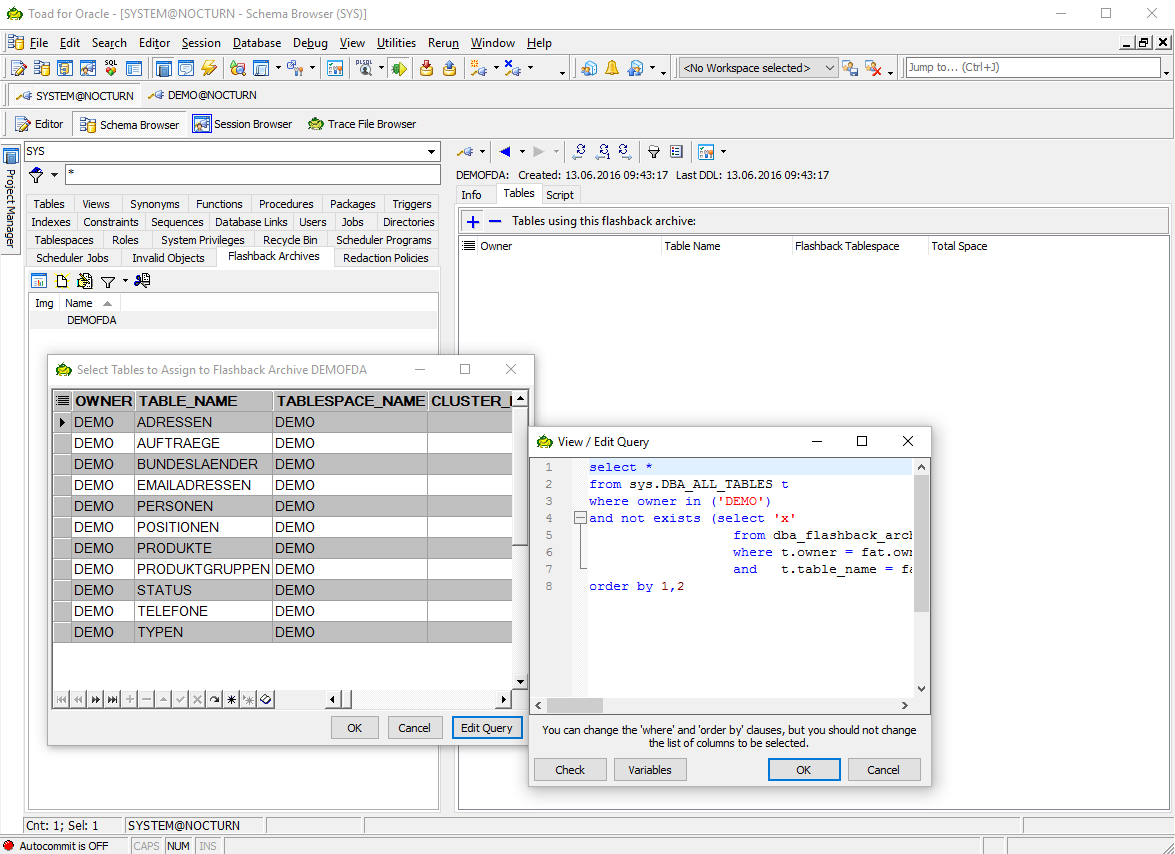This screenshot has width=1175, height=854.
Task: Click the TABLE_NAME column header
Action: click(203, 401)
